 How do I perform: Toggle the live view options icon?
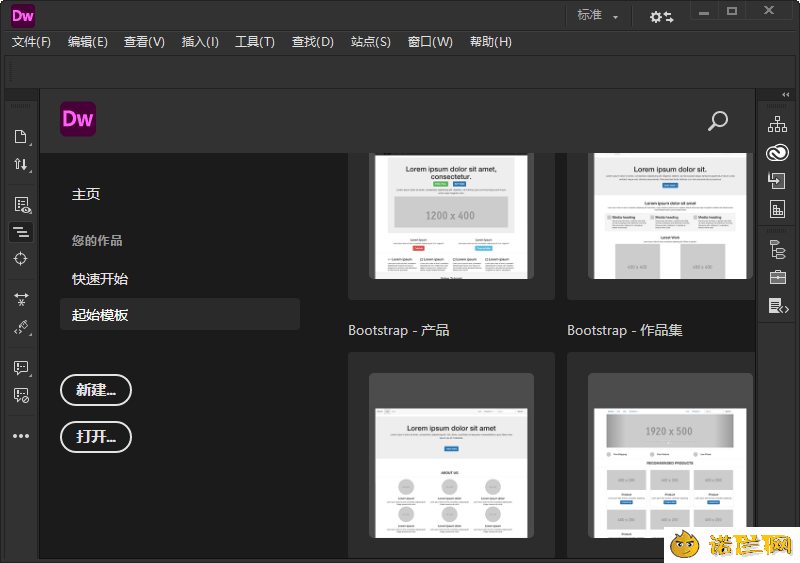point(22,205)
